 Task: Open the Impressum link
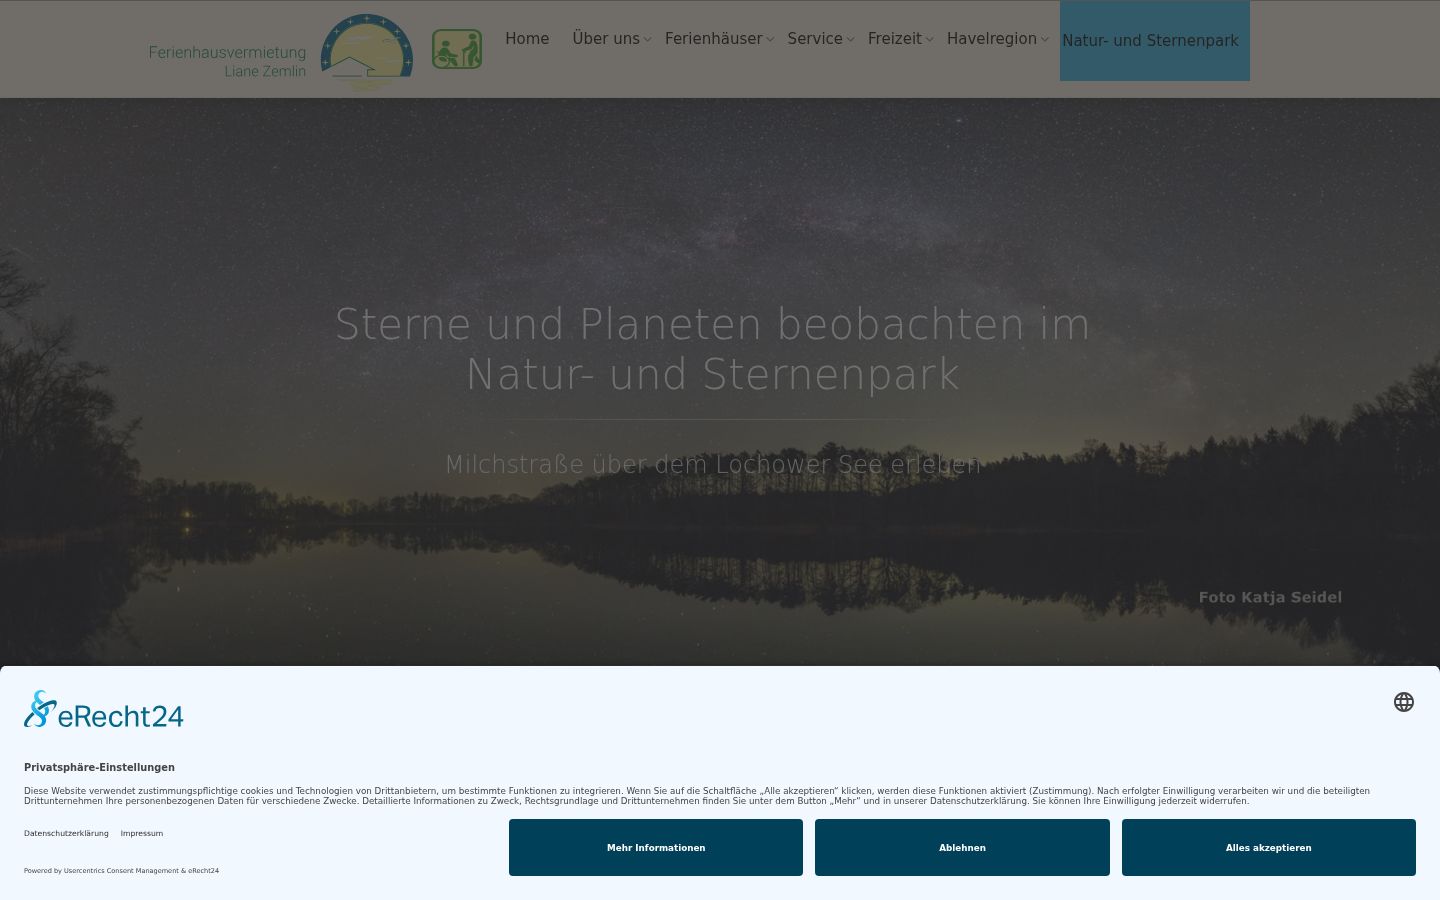pos(142,833)
